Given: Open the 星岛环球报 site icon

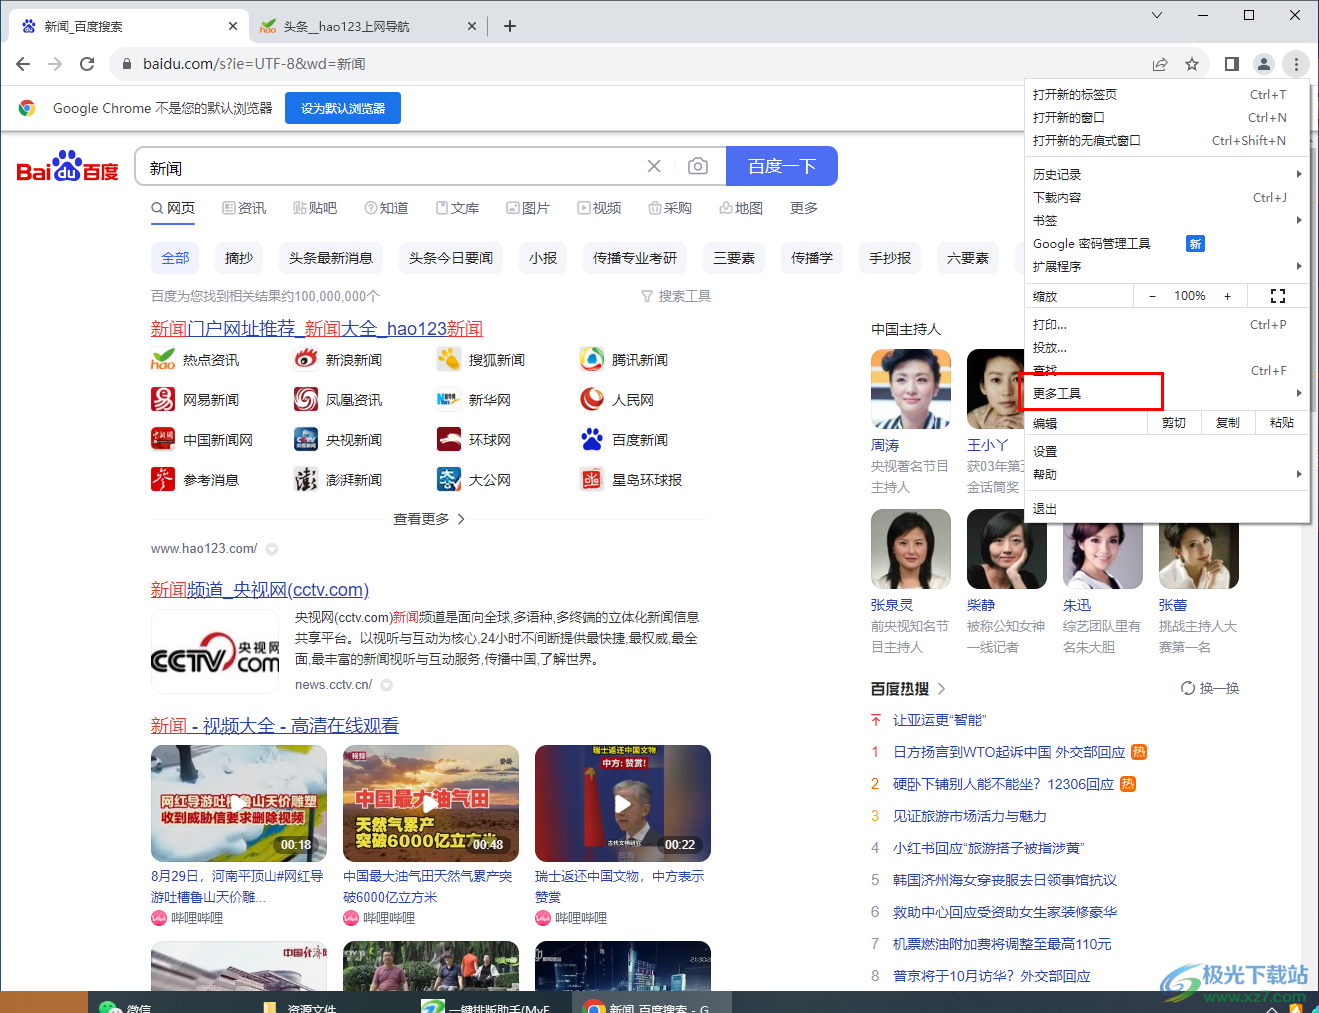Looking at the screenshot, I should tap(592, 479).
